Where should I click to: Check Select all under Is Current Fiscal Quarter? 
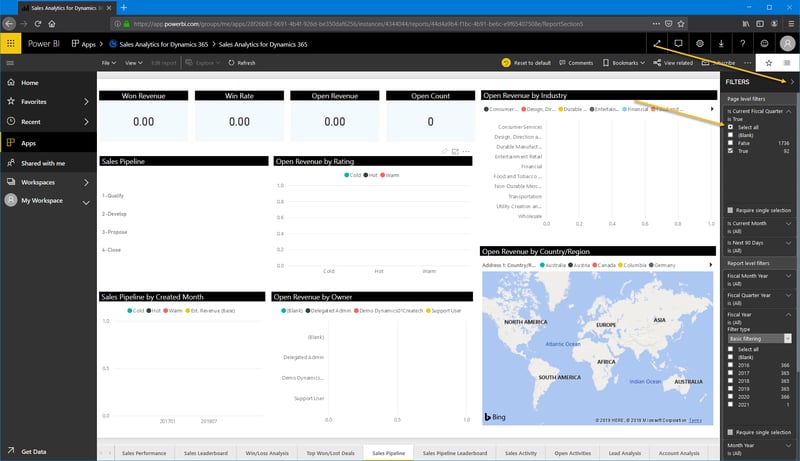(730, 127)
